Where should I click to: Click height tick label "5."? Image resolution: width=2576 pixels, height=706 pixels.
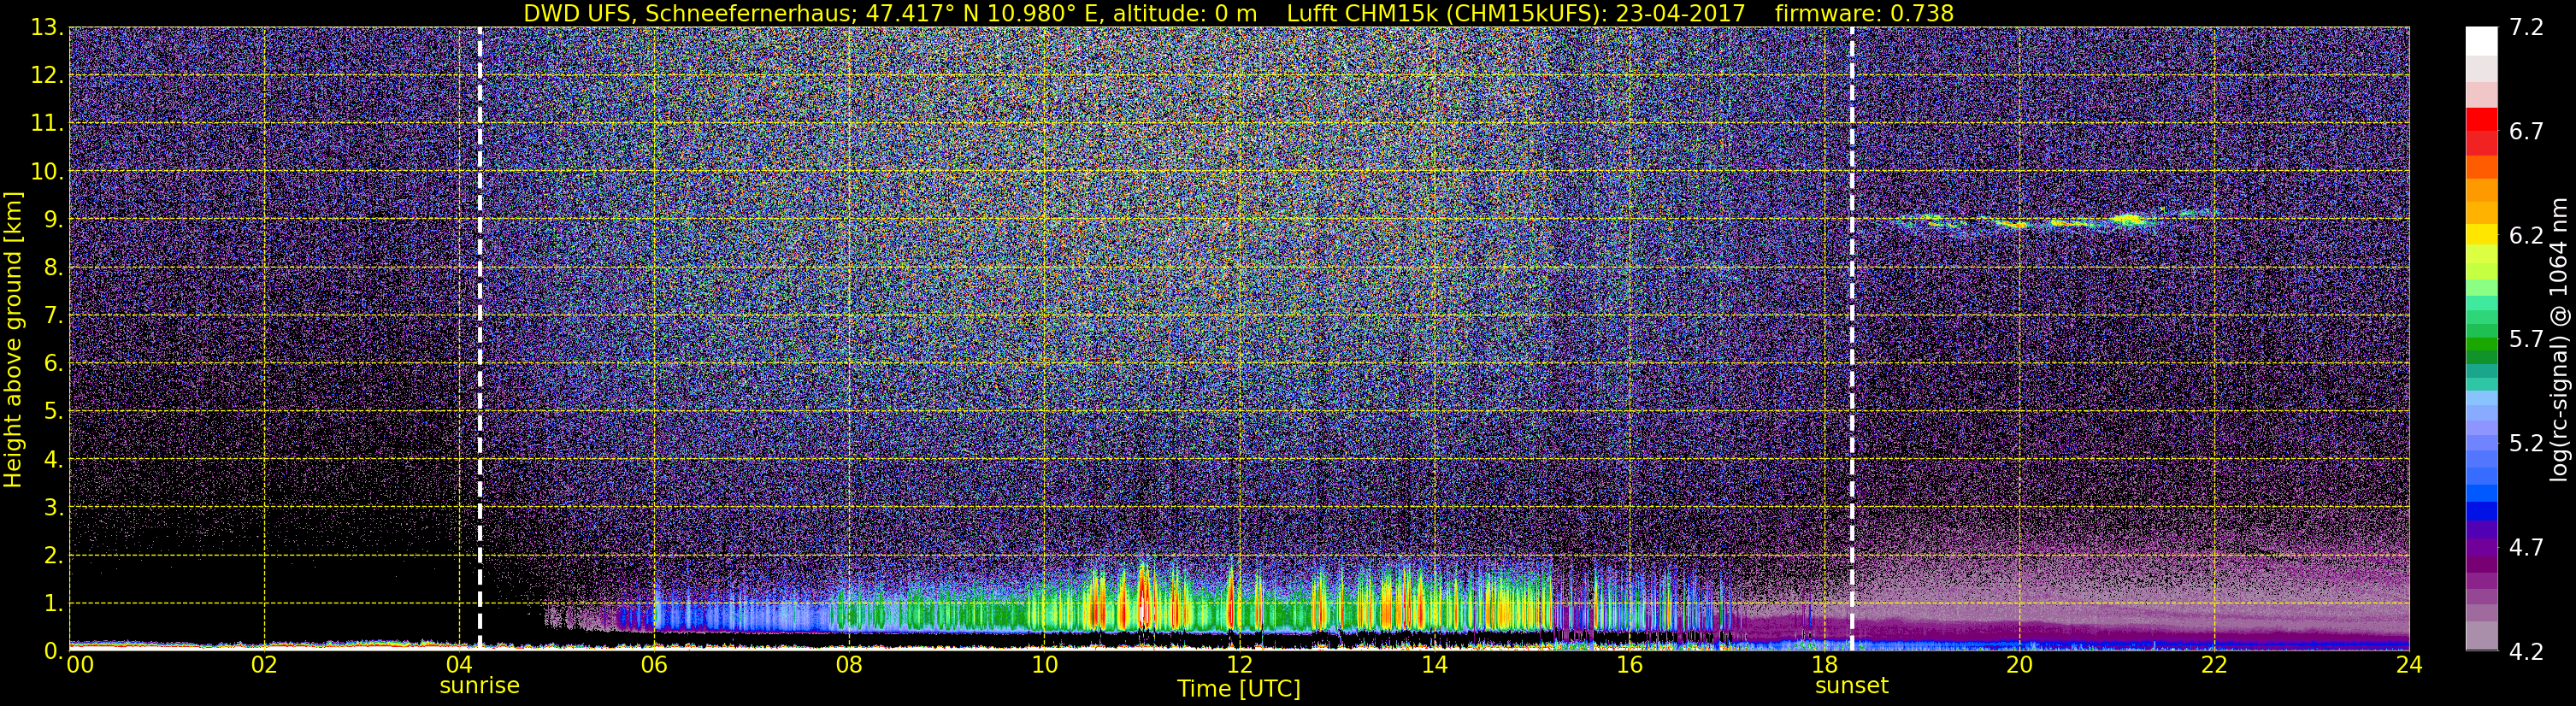pyautogui.click(x=52, y=411)
